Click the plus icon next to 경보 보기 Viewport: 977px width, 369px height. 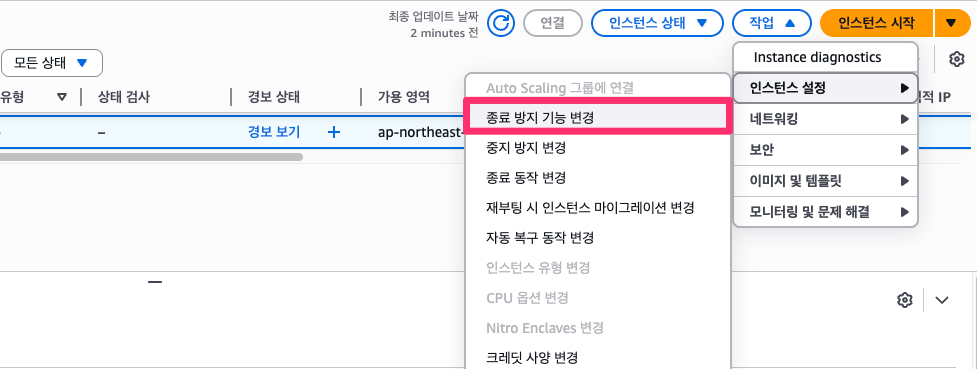pyautogui.click(x=334, y=132)
